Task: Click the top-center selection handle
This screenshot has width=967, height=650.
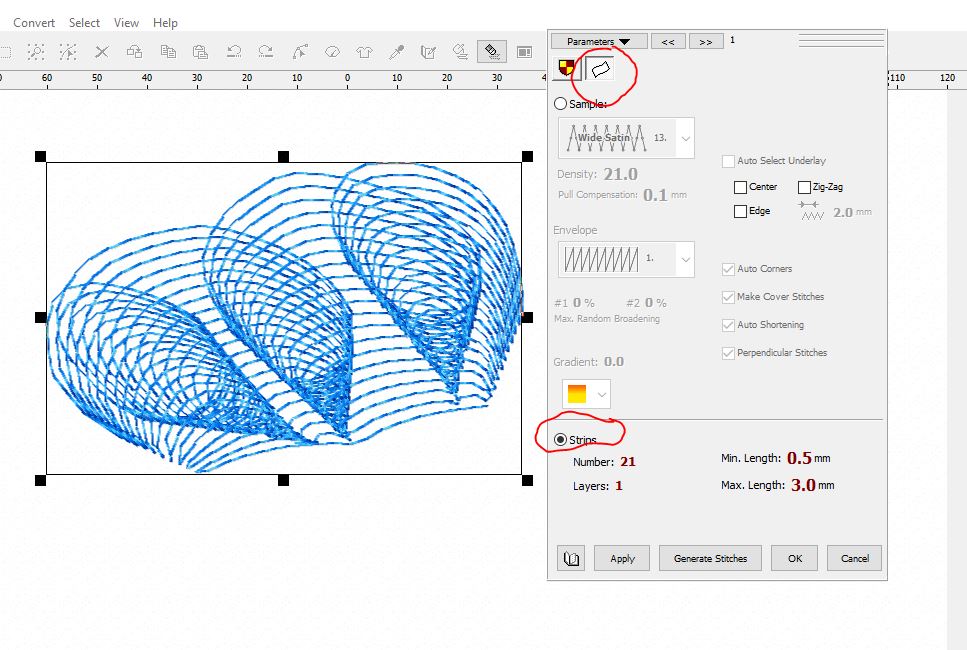Action: (x=284, y=157)
